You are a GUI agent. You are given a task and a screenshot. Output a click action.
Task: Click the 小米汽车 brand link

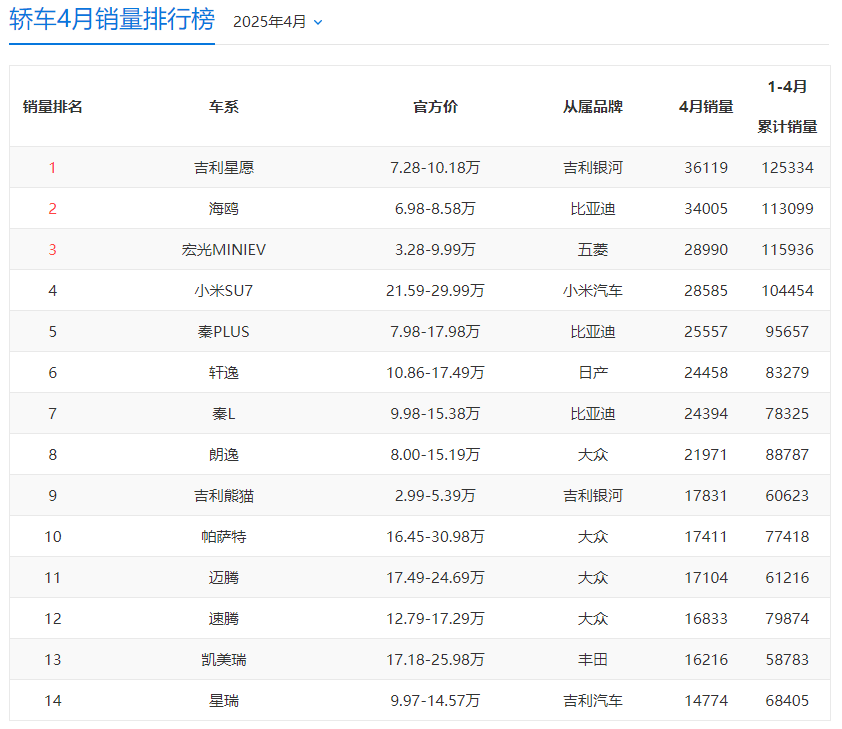pyautogui.click(x=593, y=291)
